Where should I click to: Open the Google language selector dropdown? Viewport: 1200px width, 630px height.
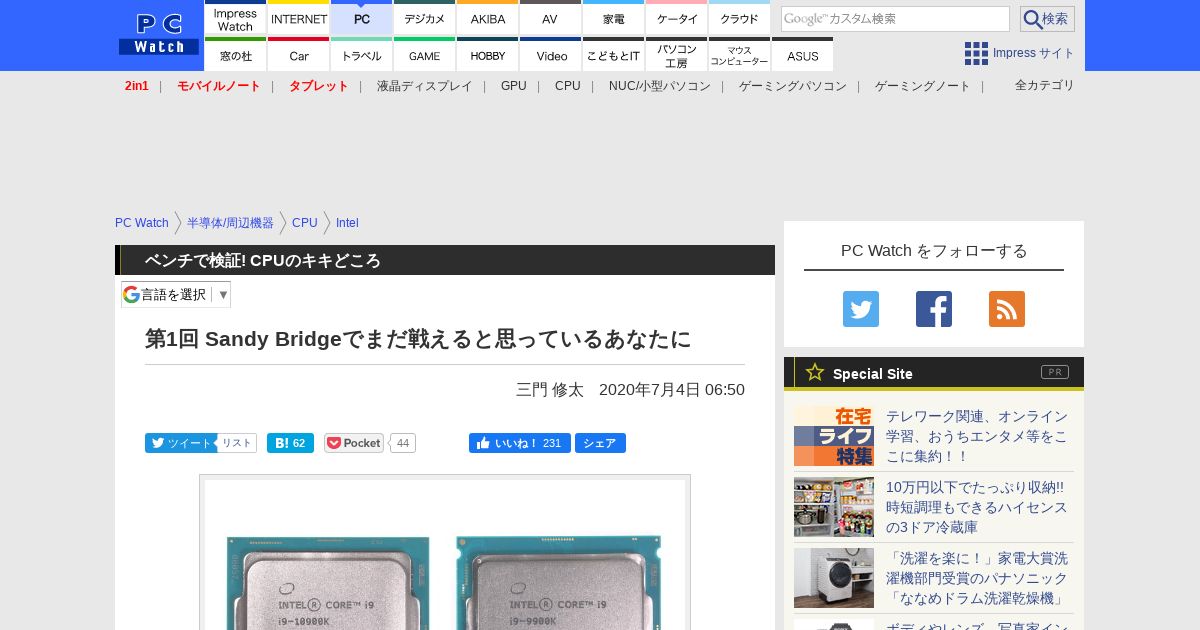pyautogui.click(x=176, y=294)
